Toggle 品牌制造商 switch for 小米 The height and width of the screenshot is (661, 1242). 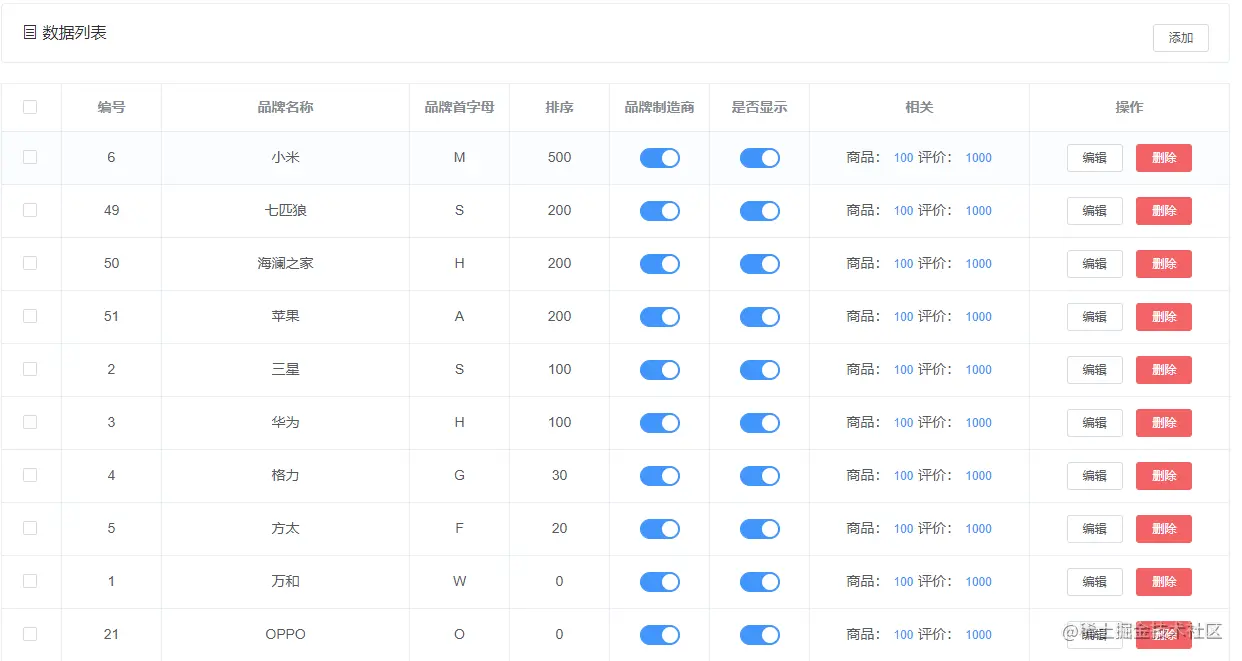pyautogui.click(x=660, y=158)
